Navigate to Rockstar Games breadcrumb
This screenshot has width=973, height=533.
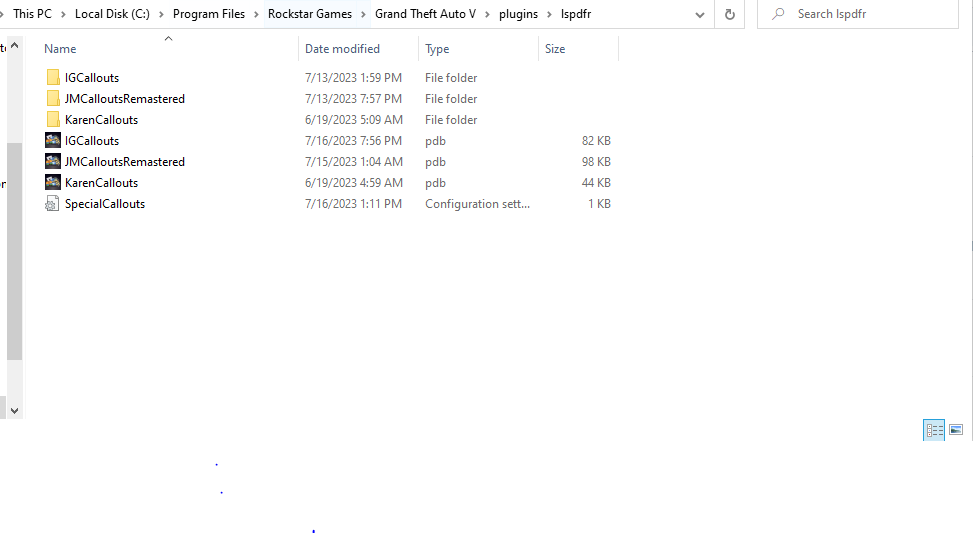[x=310, y=14]
